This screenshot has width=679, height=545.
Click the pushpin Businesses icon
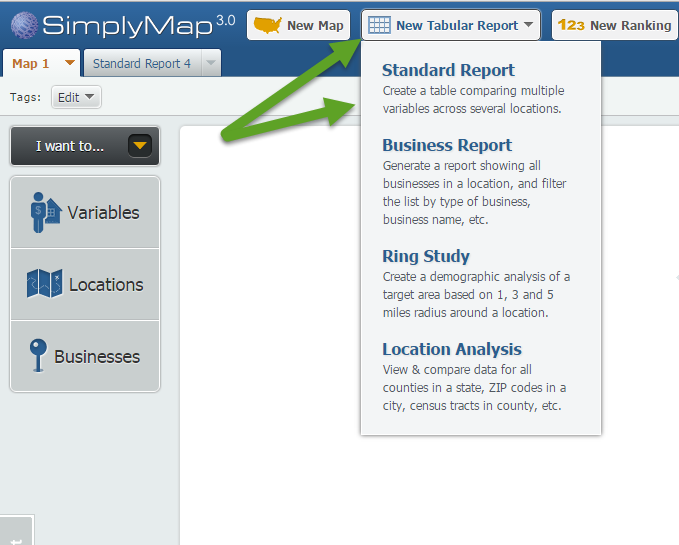coord(38,355)
